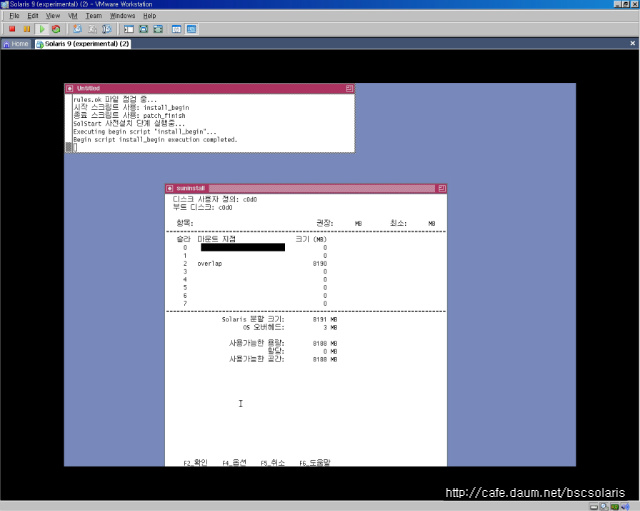
Task: Click the suninstall window maximize icon
Action: 442,188
